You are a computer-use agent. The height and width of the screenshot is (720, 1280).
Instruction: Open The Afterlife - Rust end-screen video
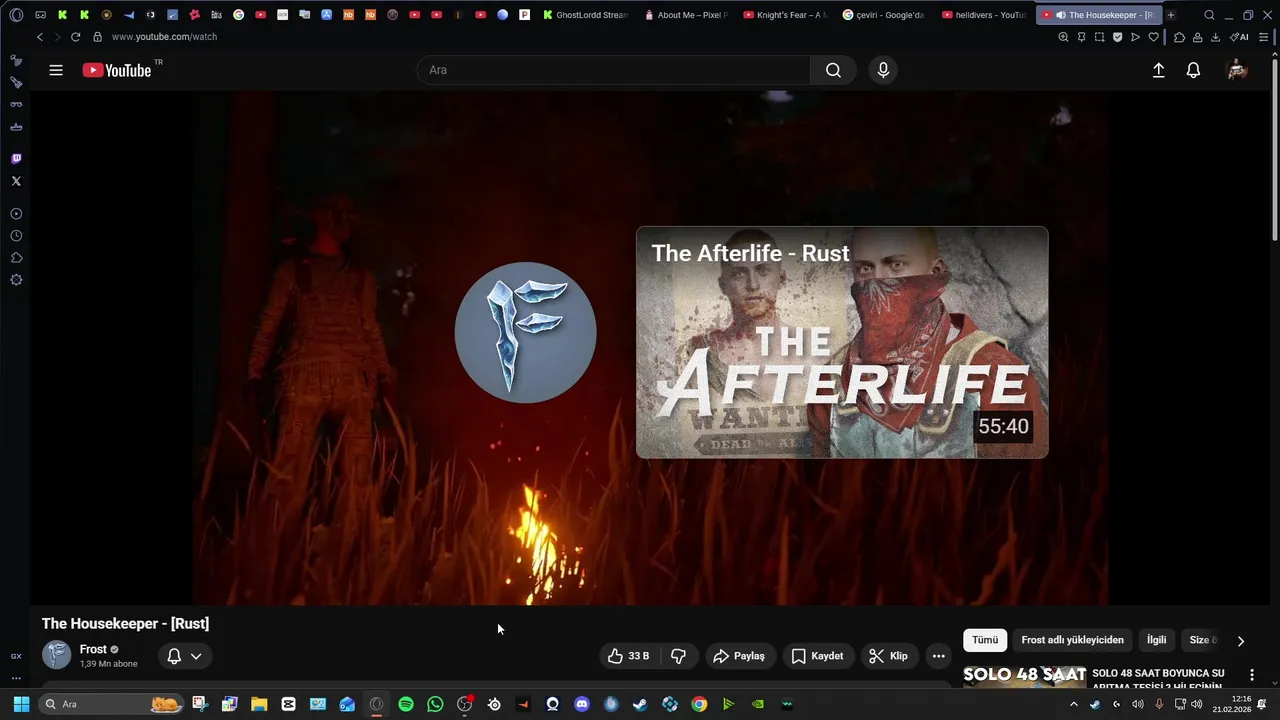pos(842,342)
